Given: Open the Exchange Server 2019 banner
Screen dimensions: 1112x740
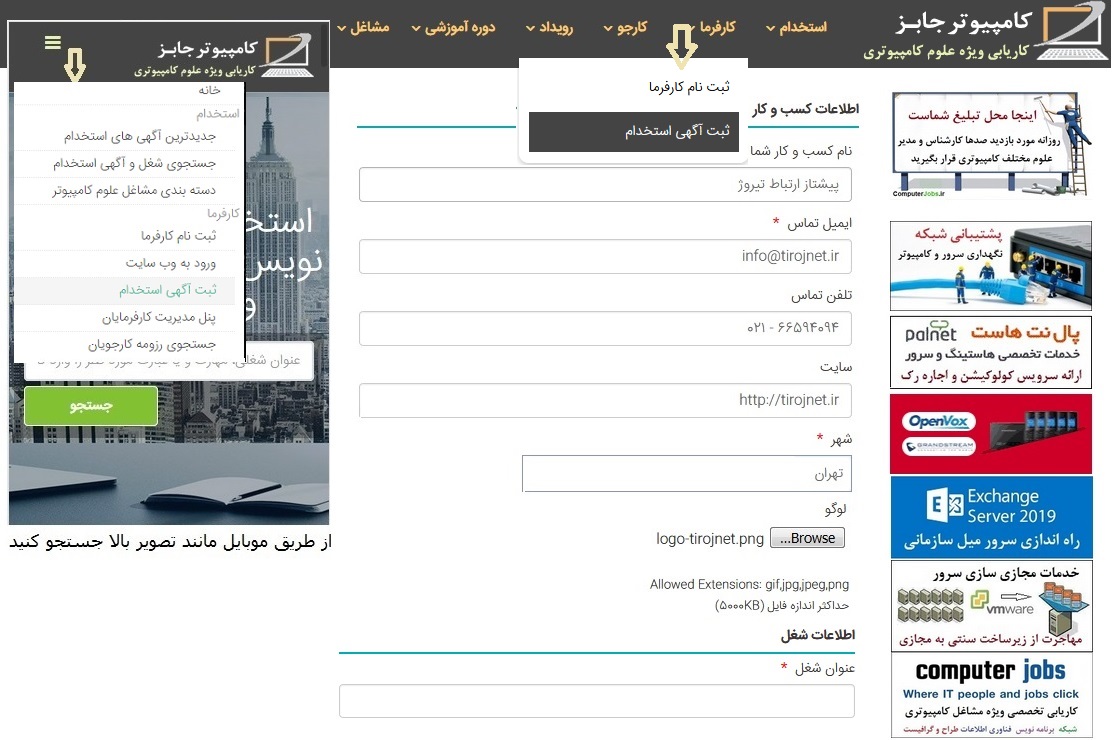Looking at the screenshot, I should click(991, 517).
